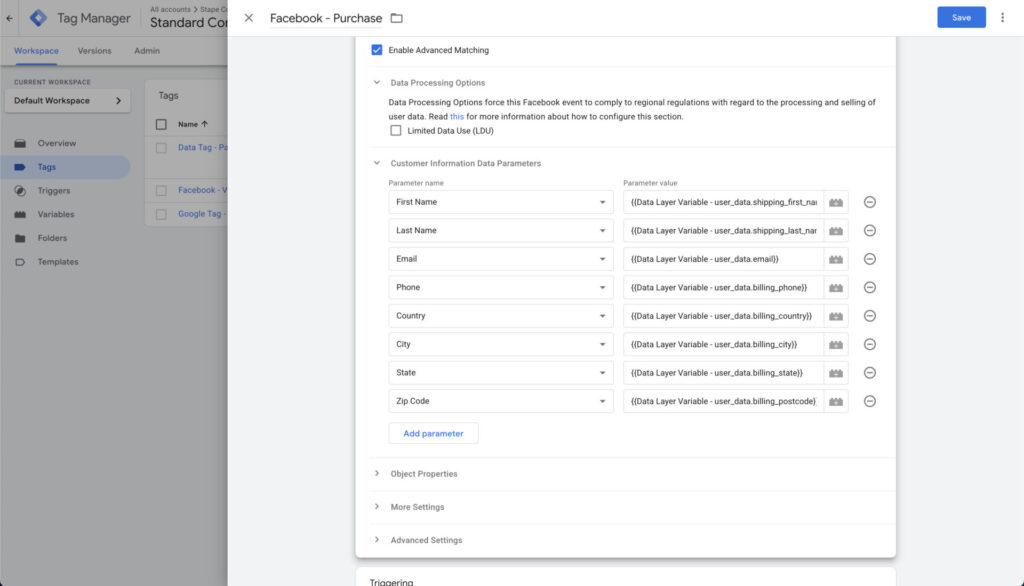Click the Add parameter button

(433, 433)
